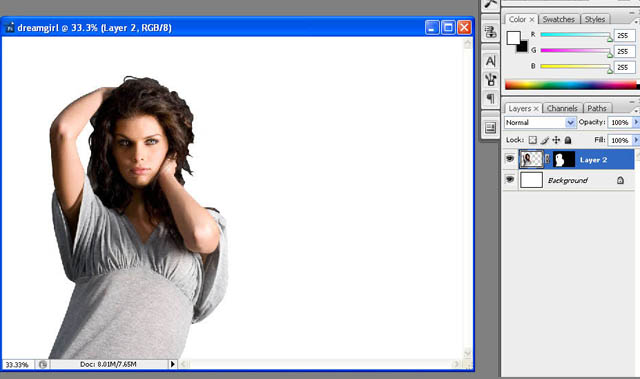Click lock position move icon

tap(556, 140)
